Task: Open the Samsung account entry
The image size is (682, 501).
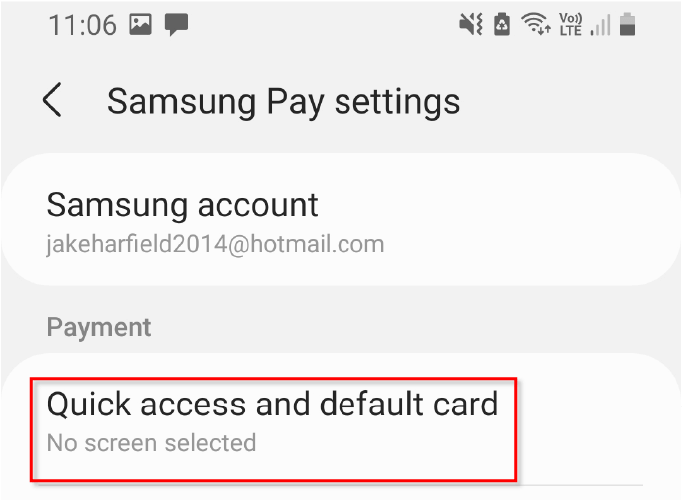Action: (x=341, y=219)
